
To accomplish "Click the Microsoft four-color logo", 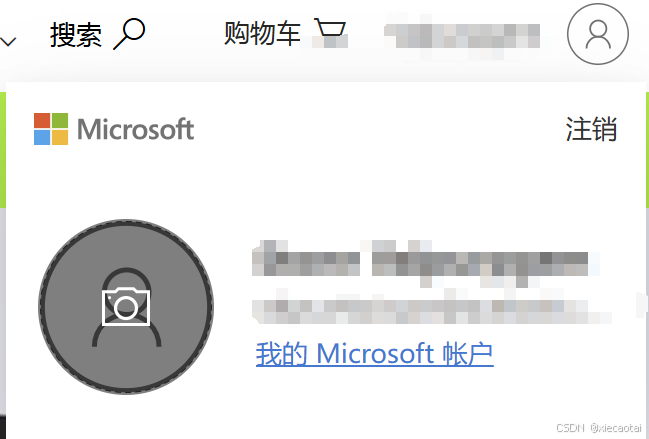I will click(x=51, y=129).
